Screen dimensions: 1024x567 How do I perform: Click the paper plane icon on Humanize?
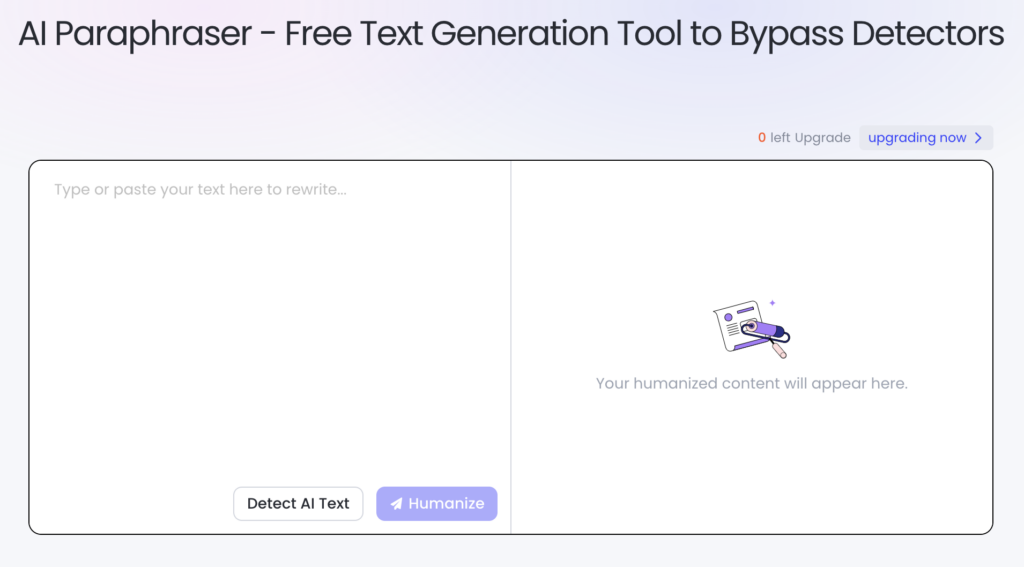[397, 504]
